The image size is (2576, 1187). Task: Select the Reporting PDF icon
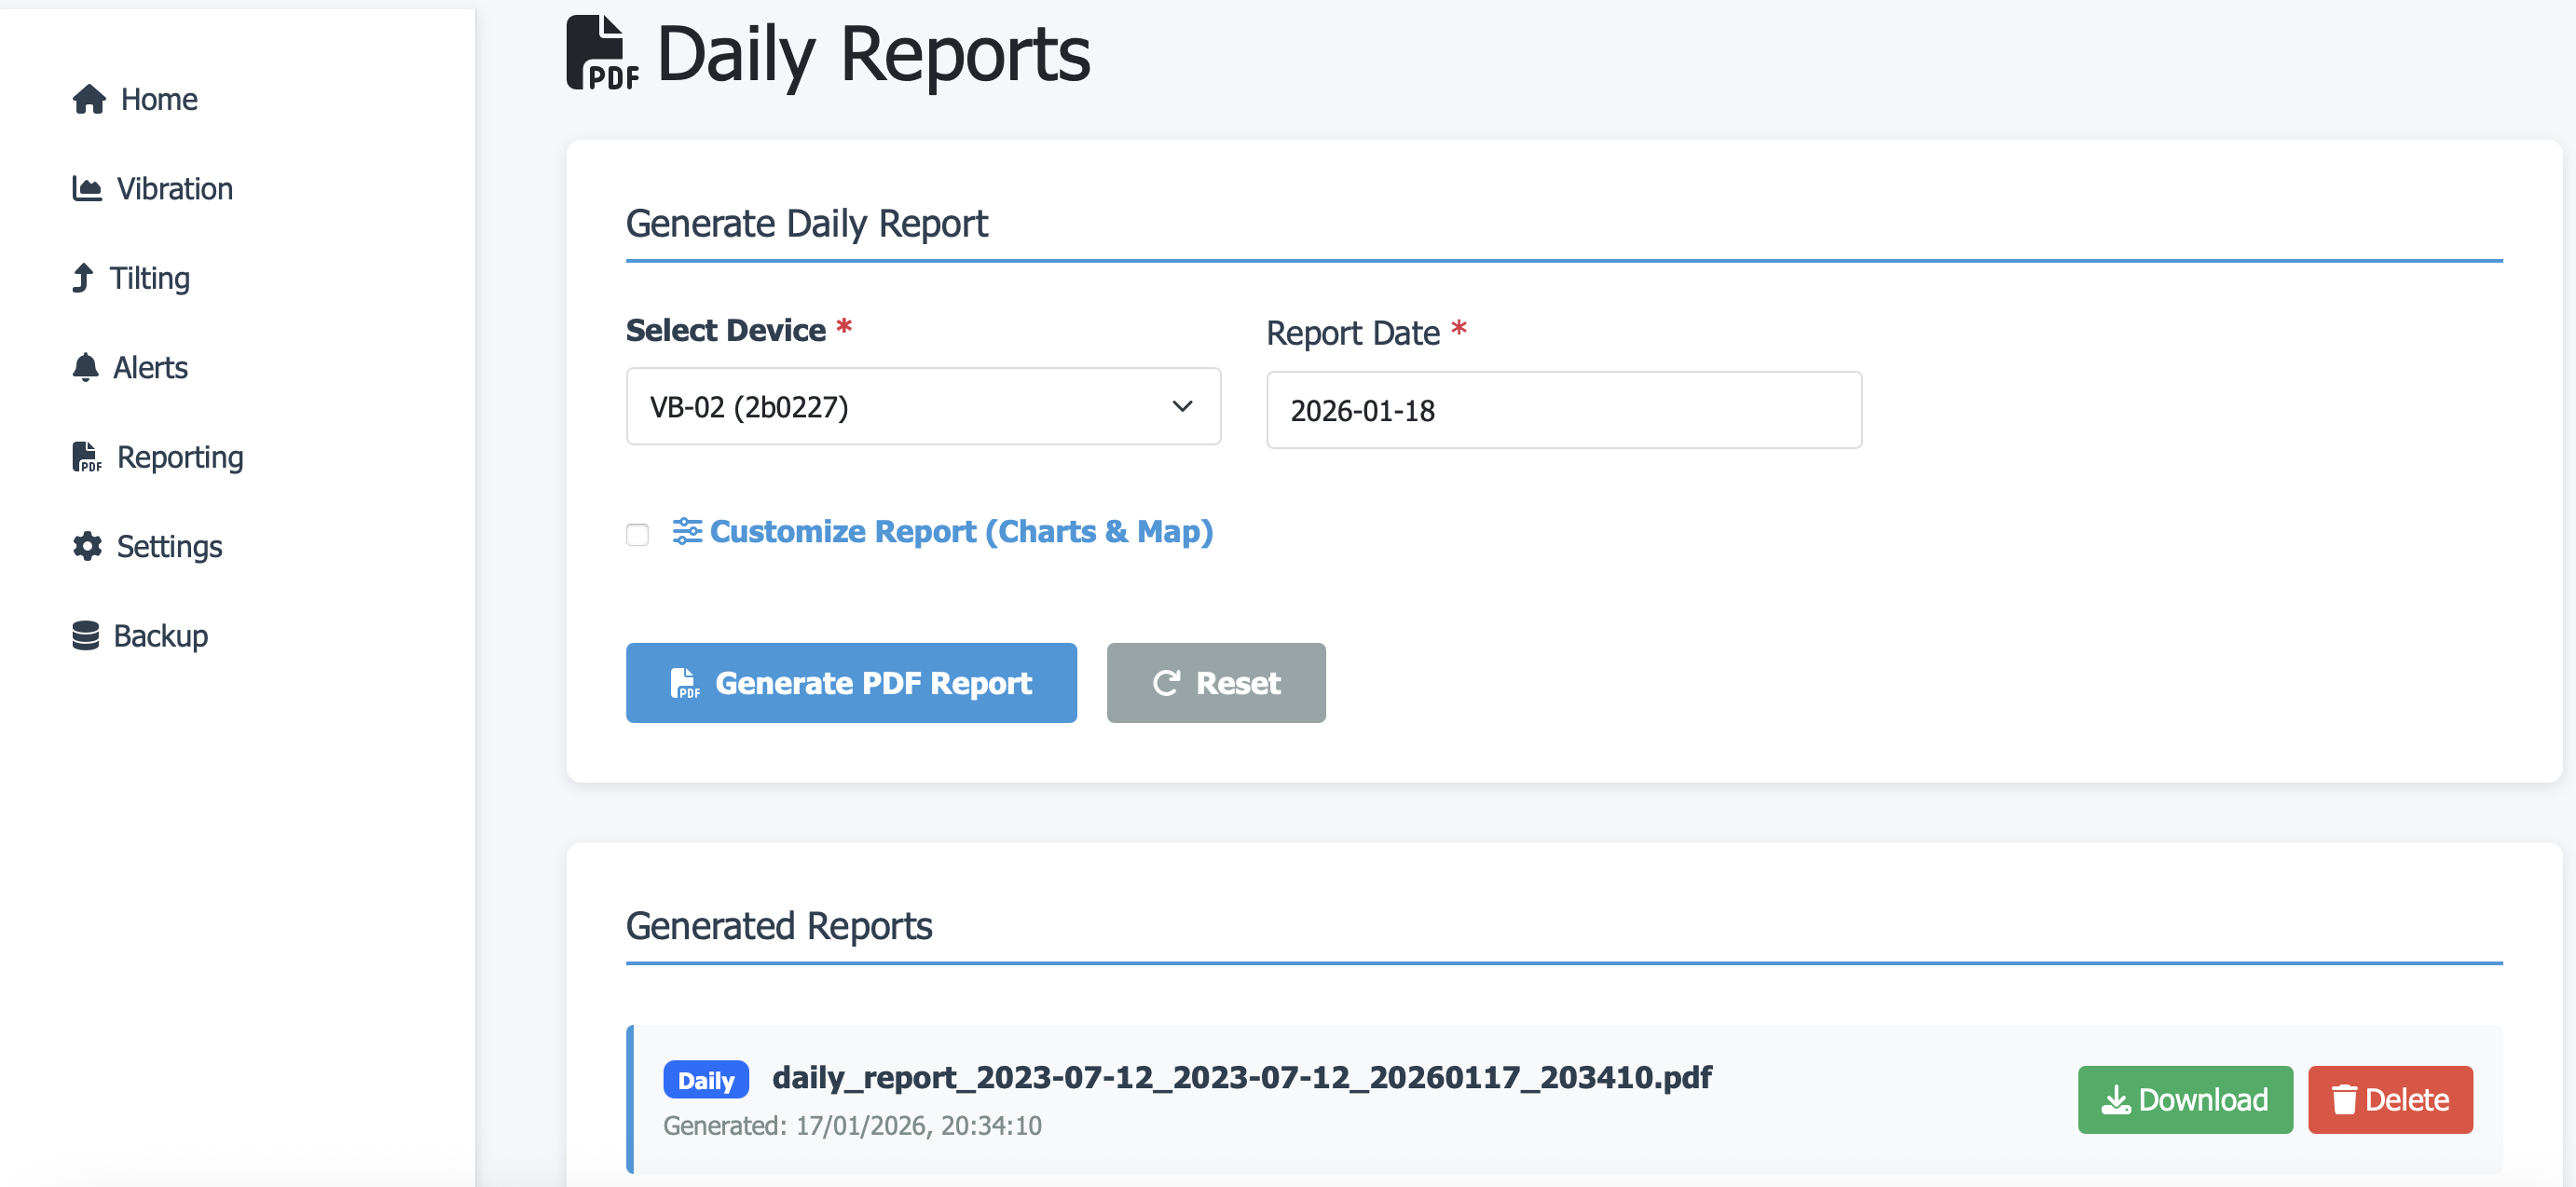(87, 456)
